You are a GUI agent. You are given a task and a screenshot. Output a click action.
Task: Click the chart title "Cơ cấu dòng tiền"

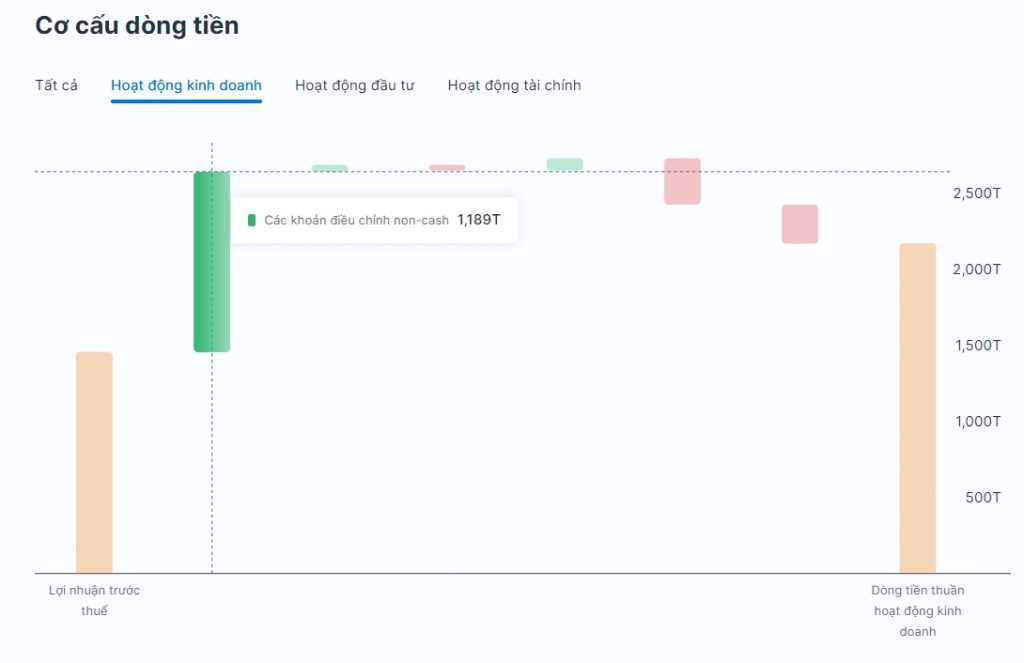pyautogui.click(x=137, y=25)
